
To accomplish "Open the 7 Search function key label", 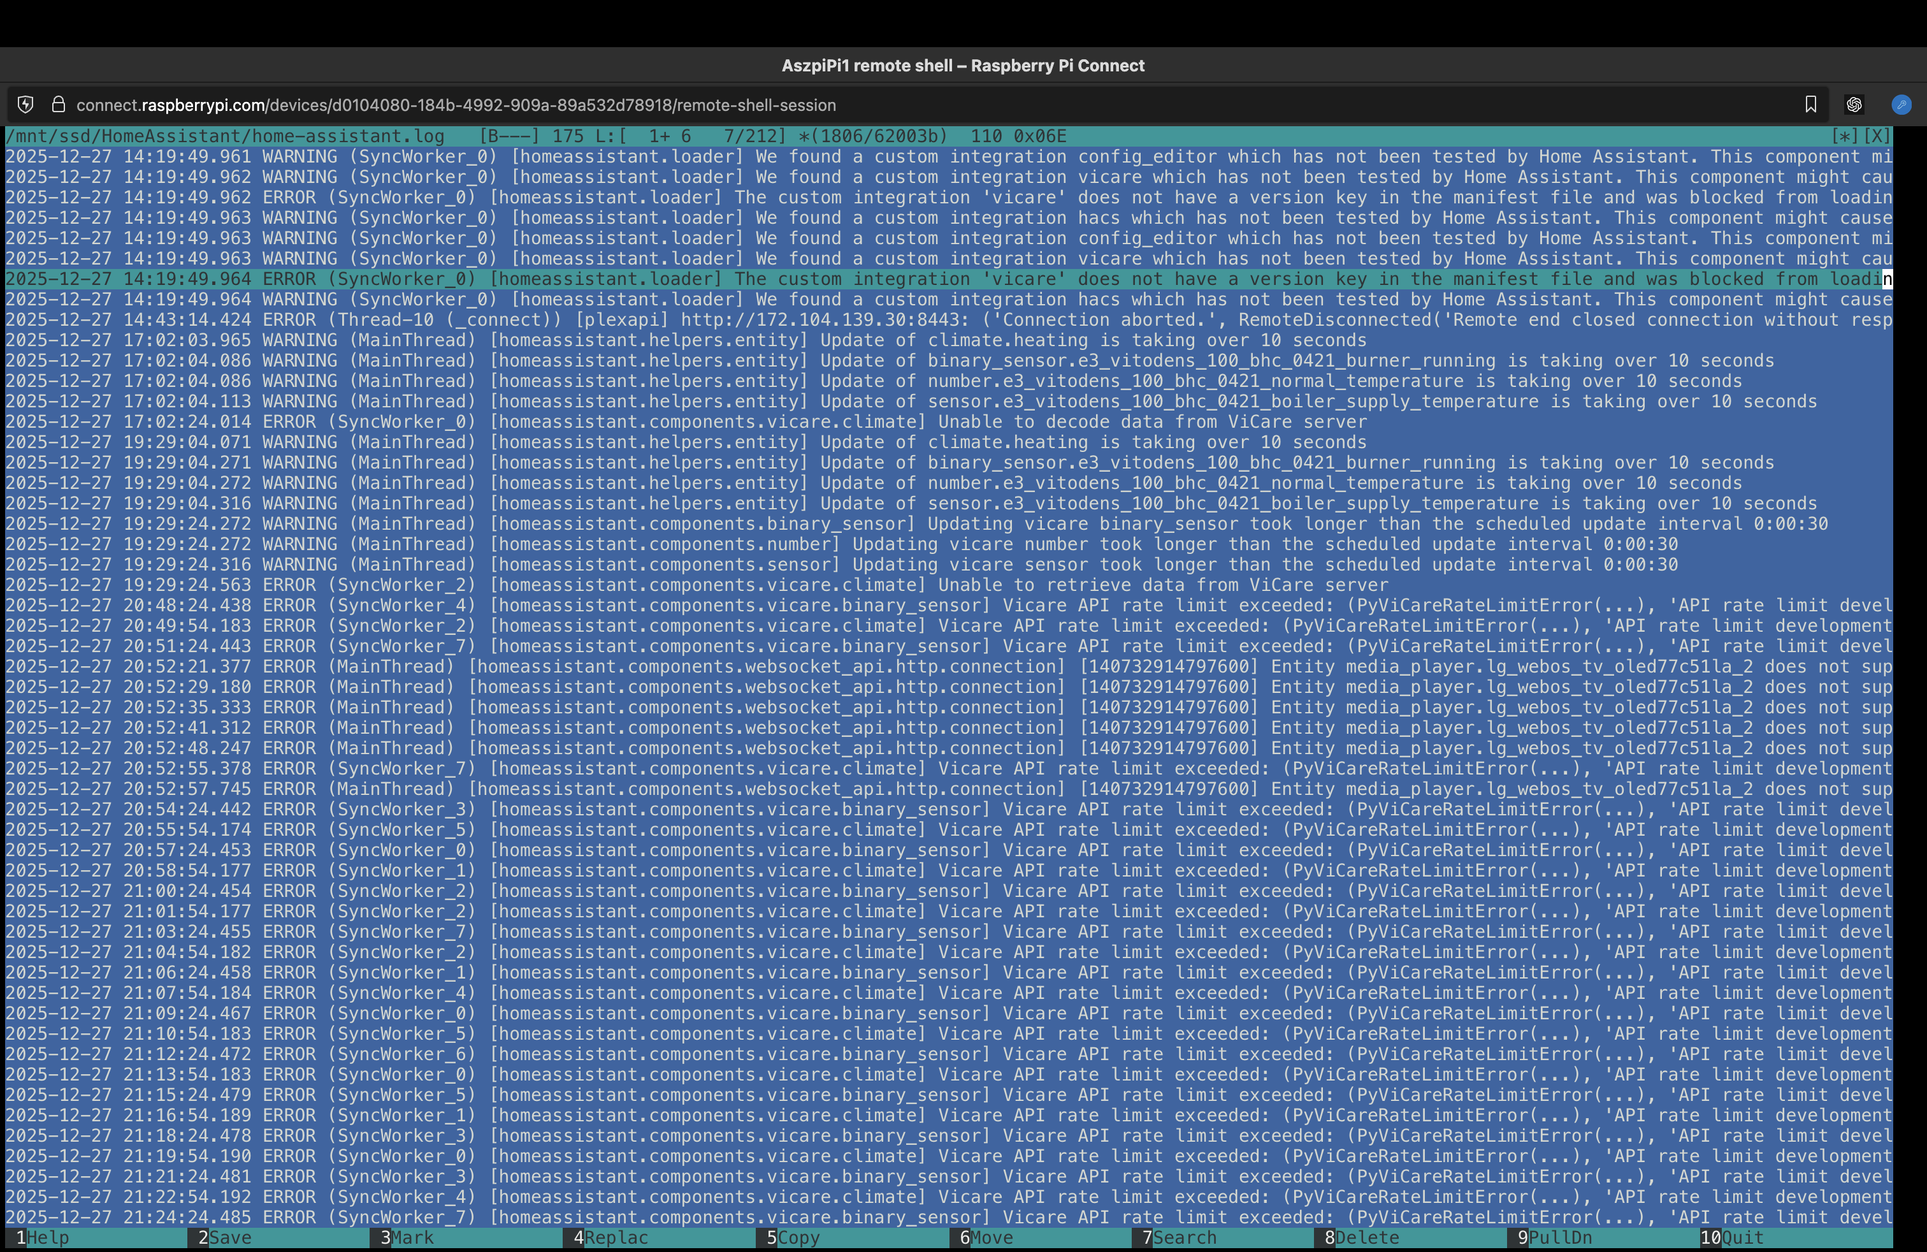I will pyautogui.click(x=1184, y=1237).
